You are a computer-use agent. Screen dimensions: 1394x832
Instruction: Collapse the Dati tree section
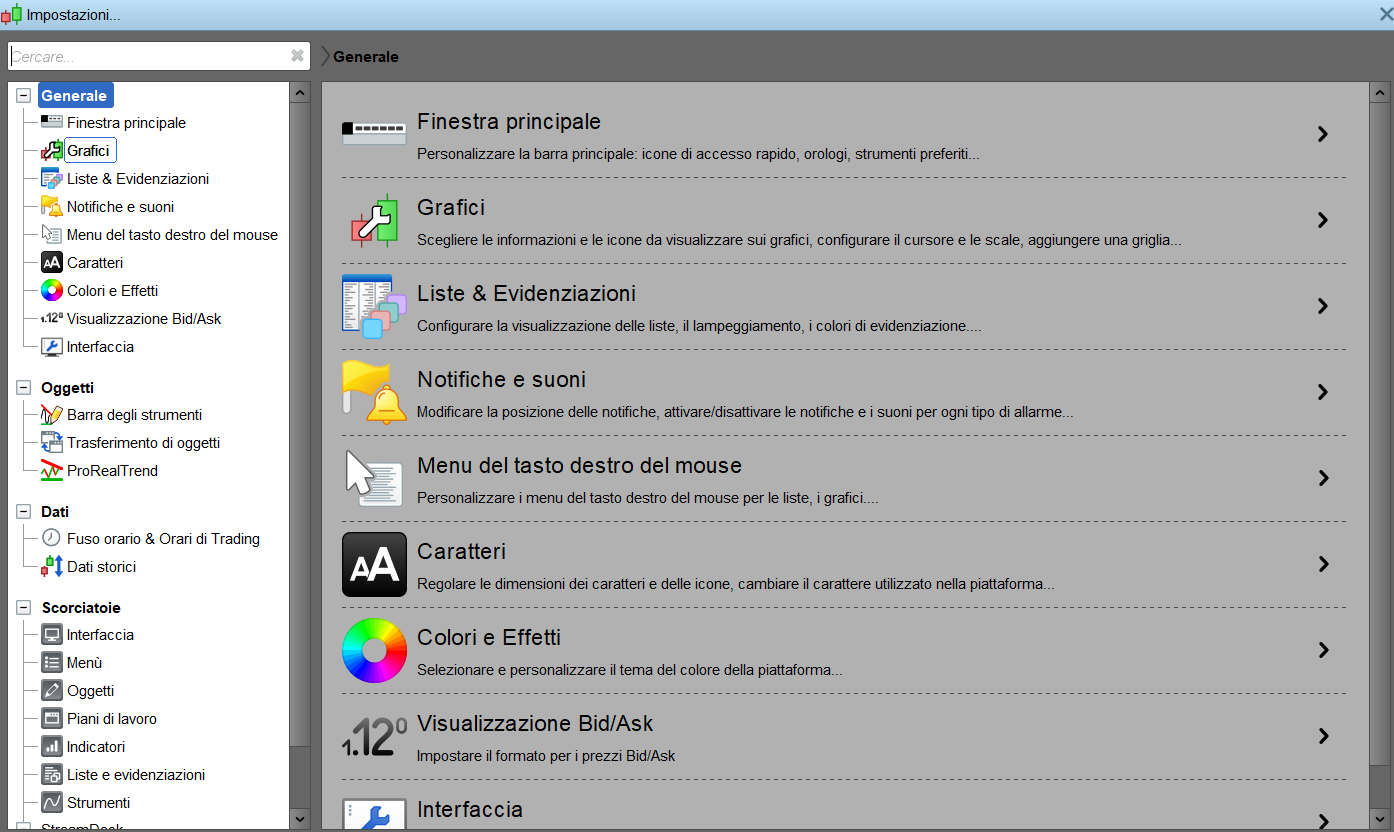click(24, 512)
